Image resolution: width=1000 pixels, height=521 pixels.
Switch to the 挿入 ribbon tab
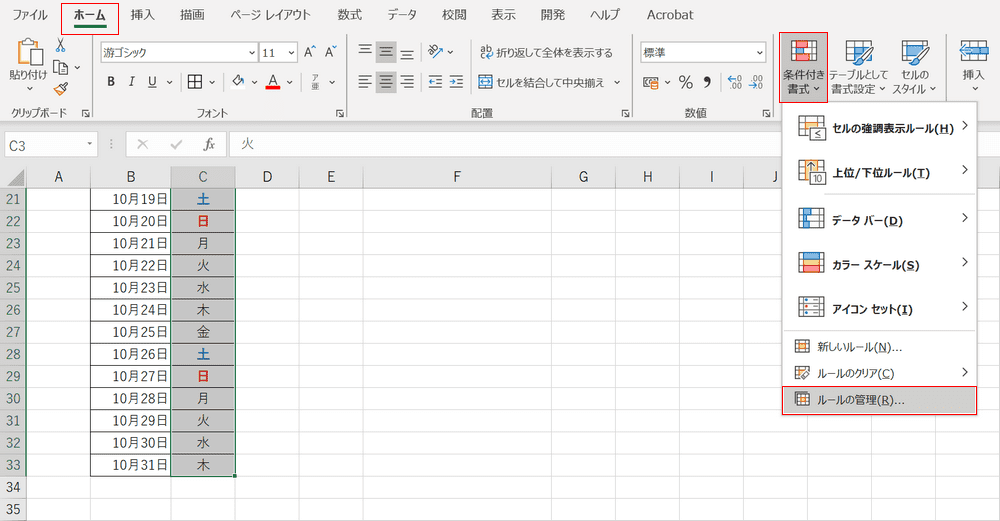[143, 15]
